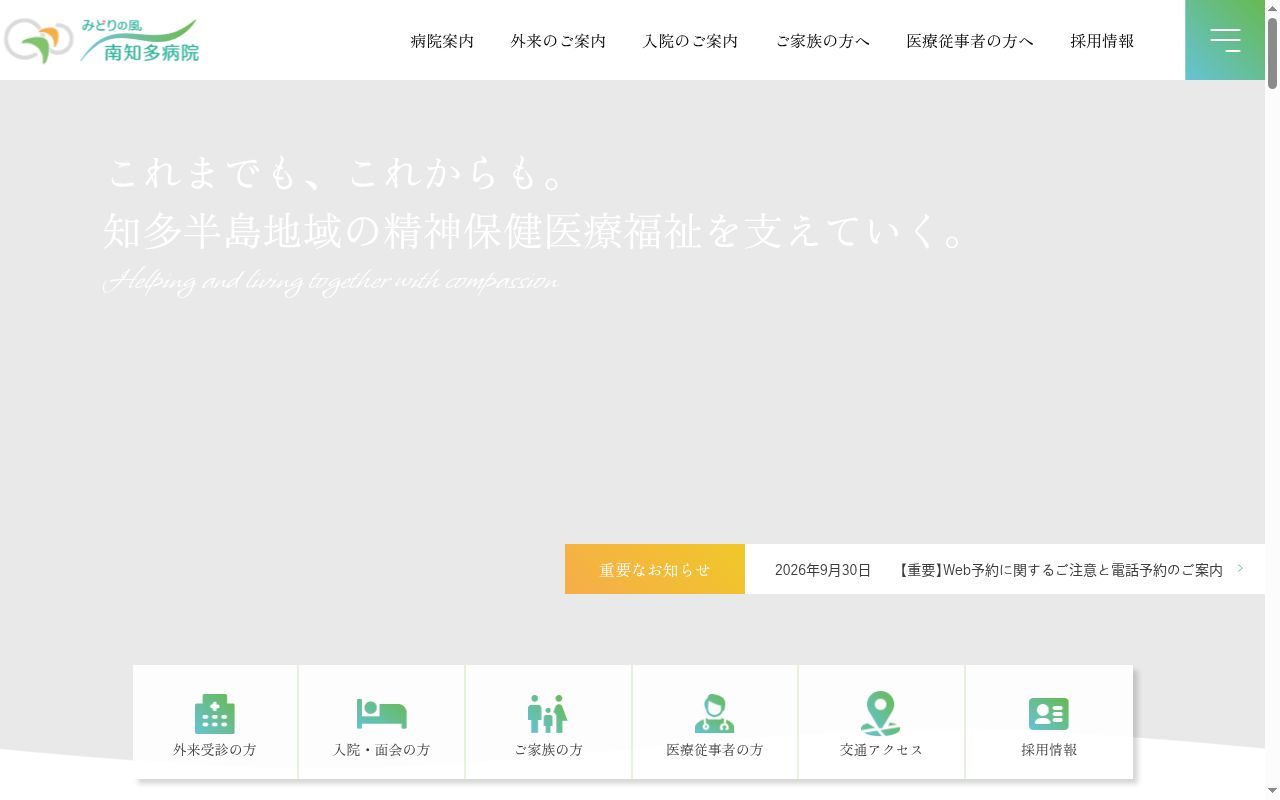Click the date 2026年9月30日
Image resolution: width=1280 pixels, height=800 pixels.
[x=823, y=570]
